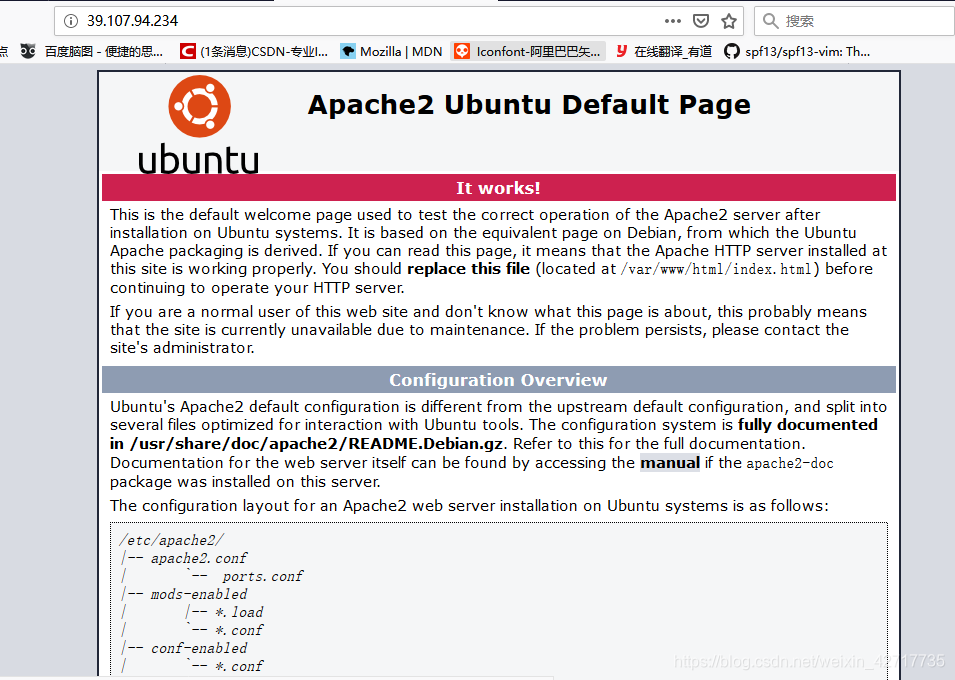Viewport: 955px width, 680px height.
Task: Click the Configuration Overview header text
Action: point(498,380)
